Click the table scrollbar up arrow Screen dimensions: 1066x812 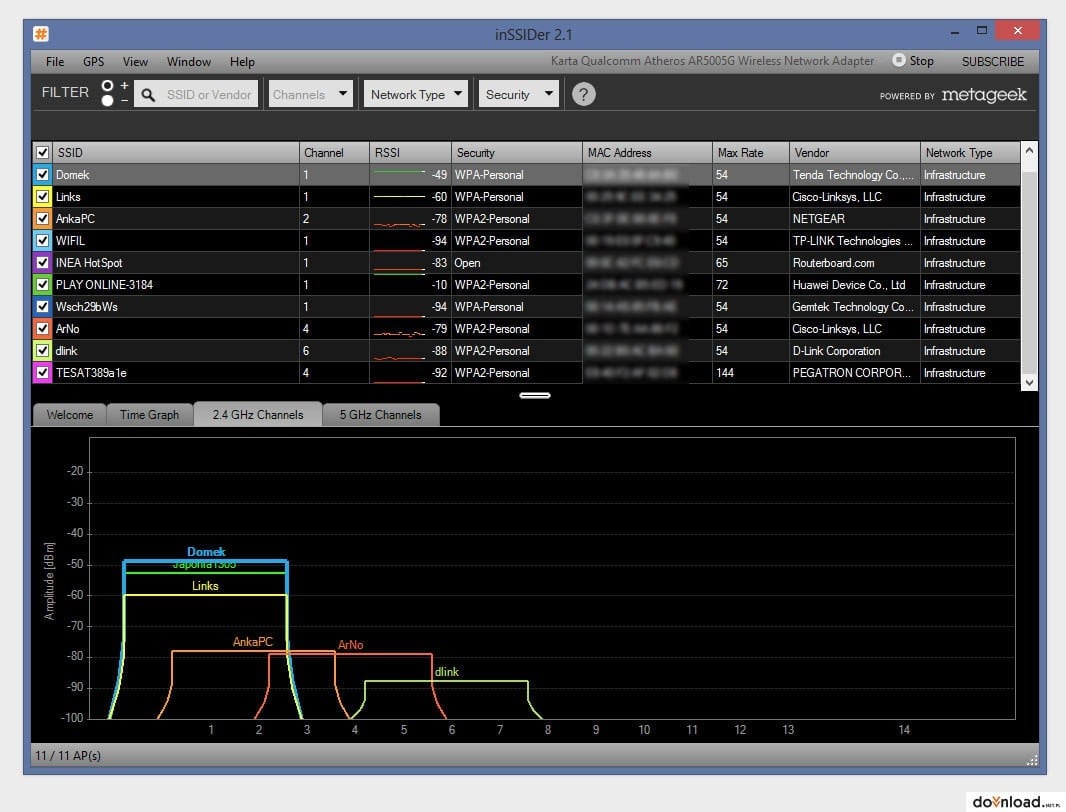1029,150
